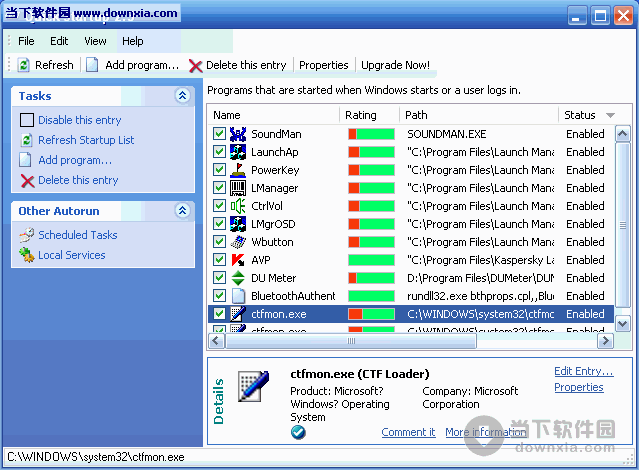
Task: Open the View menu
Action: pyautogui.click(x=95, y=41)
